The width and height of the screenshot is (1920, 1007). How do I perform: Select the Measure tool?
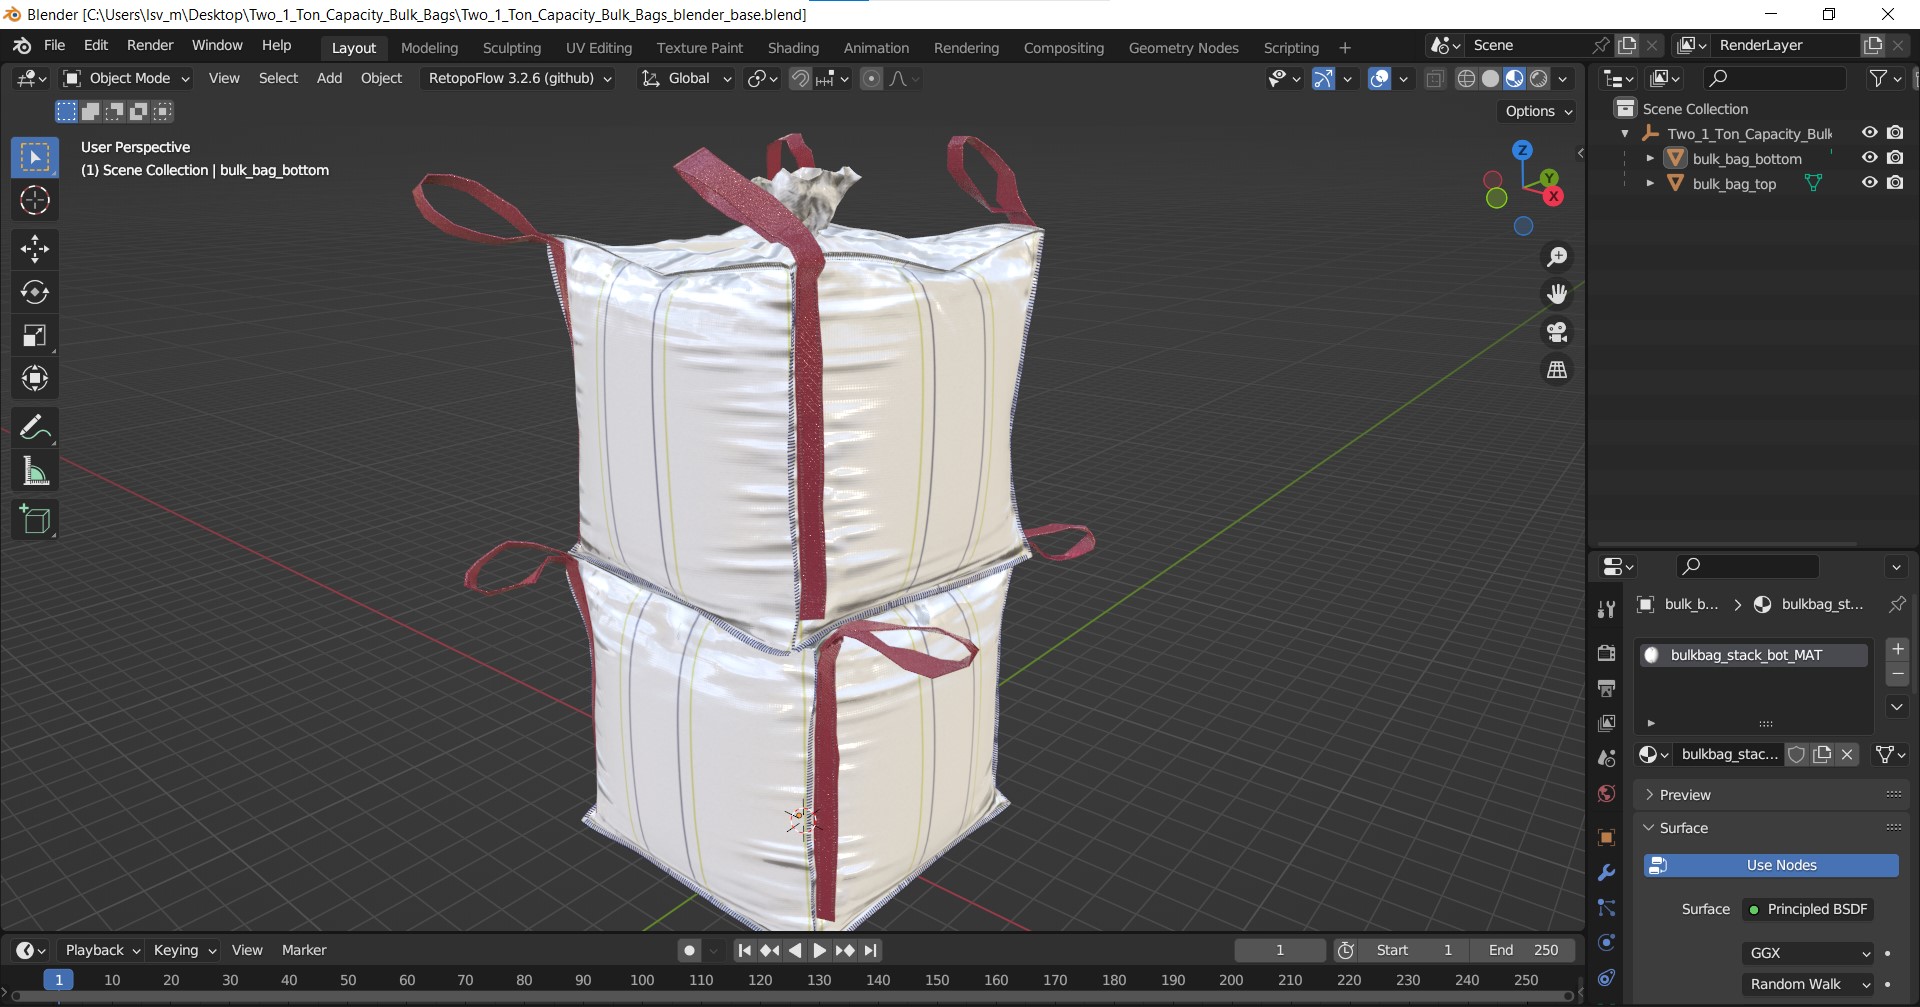click(35, 471)
